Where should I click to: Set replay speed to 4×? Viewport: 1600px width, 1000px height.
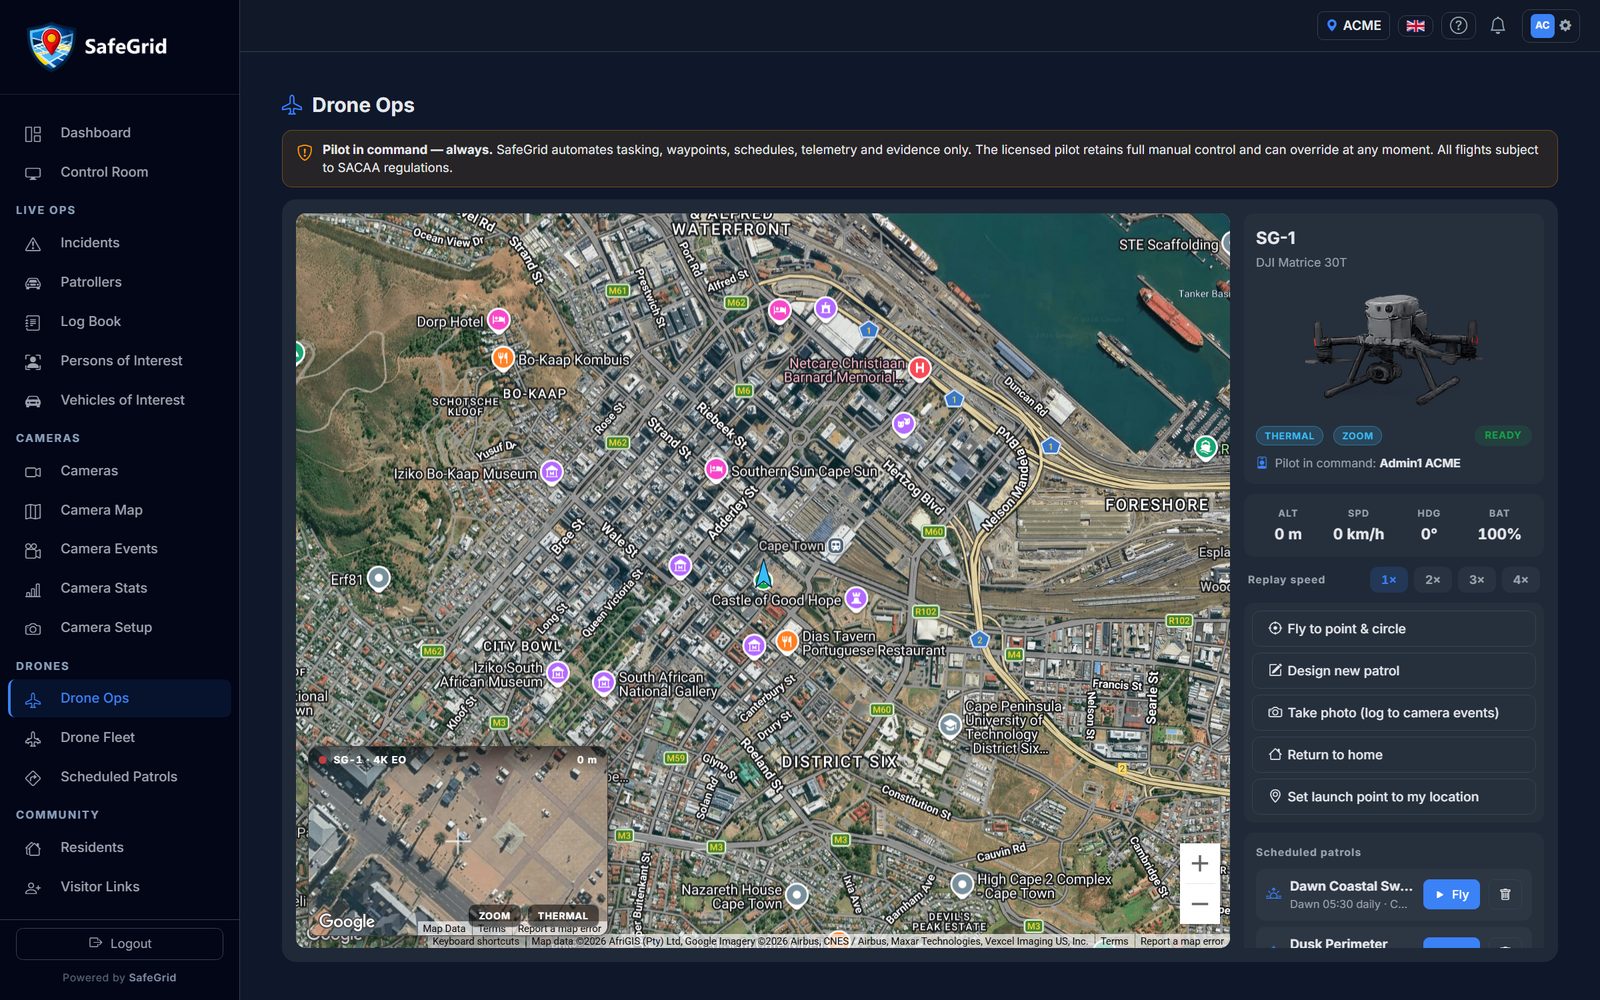(1521, 580)
